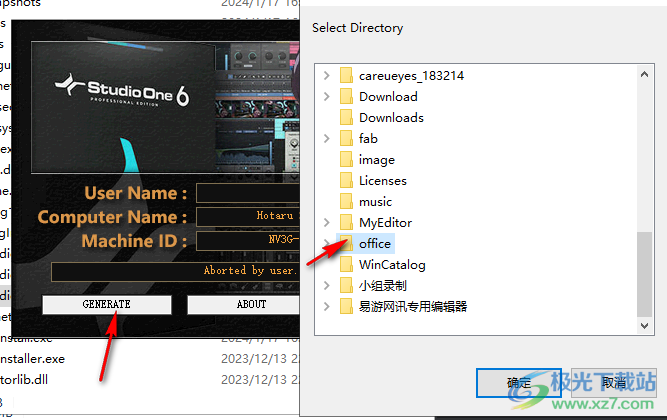Image resolution: width=667 pixels, height=420 pixels.
Task: Expand the Download folder node
Action: click(x=327, y=97)
